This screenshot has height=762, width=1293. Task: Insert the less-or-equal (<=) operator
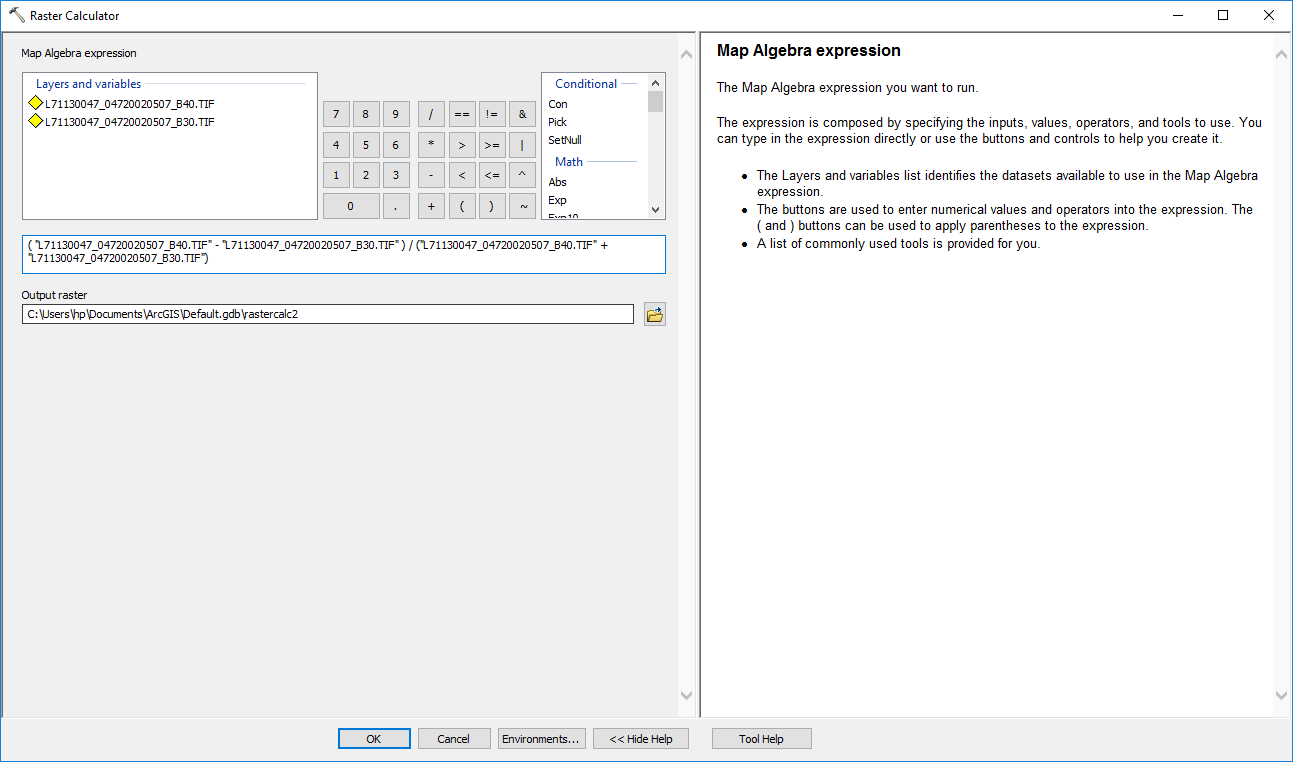(x=492, y=175)
